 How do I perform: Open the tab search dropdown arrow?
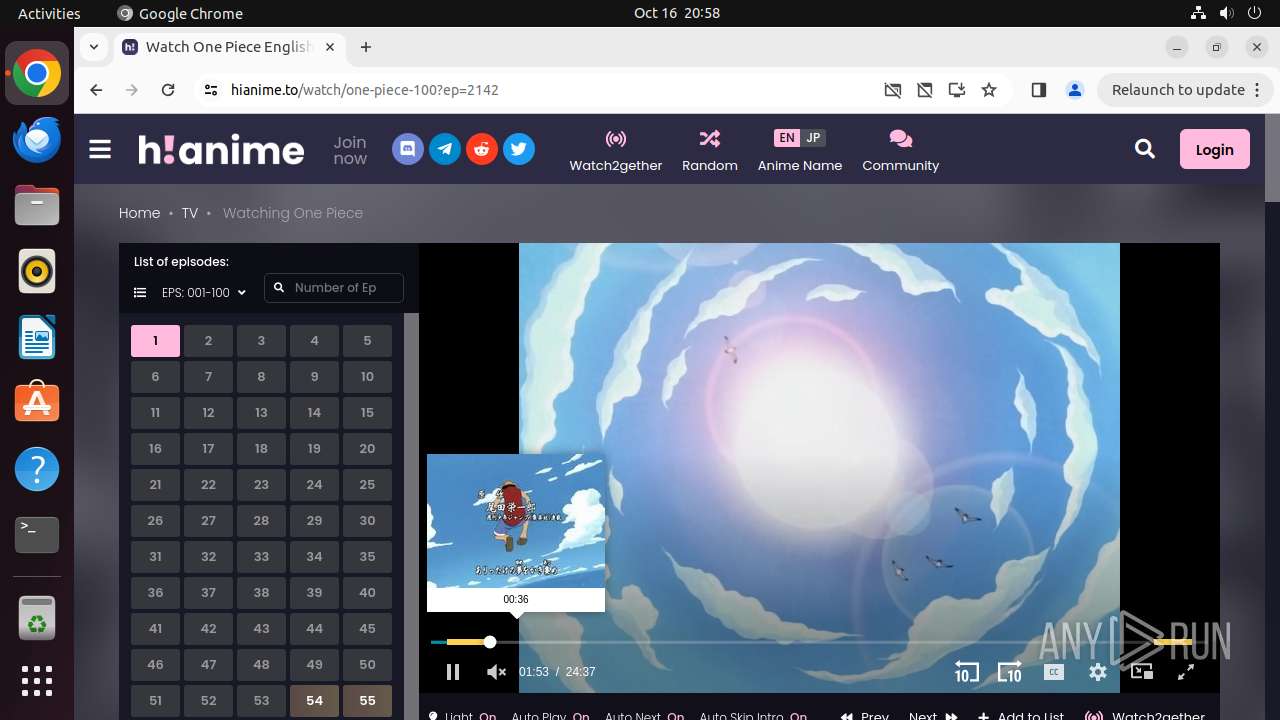[x=94, y=47]
